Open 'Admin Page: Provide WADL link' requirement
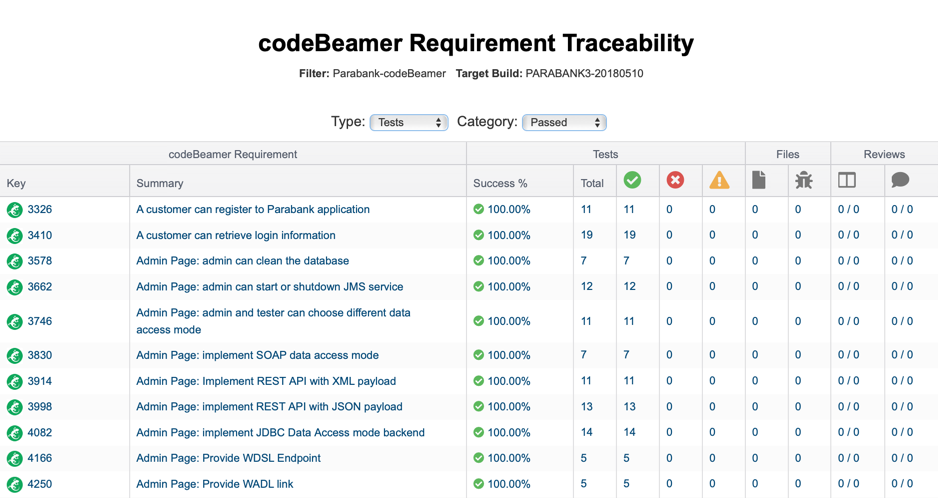 pos(215,484)
